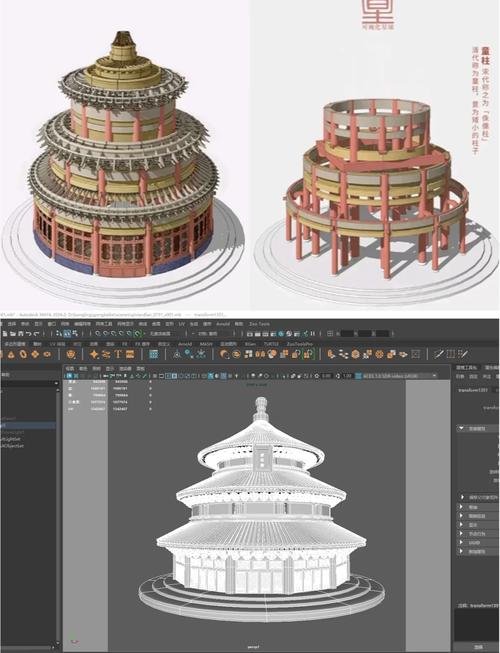The width and height of the screenshot is (500, 653).
Task: Click the blue grid shelf icon
Action: [x=153, y=354]
